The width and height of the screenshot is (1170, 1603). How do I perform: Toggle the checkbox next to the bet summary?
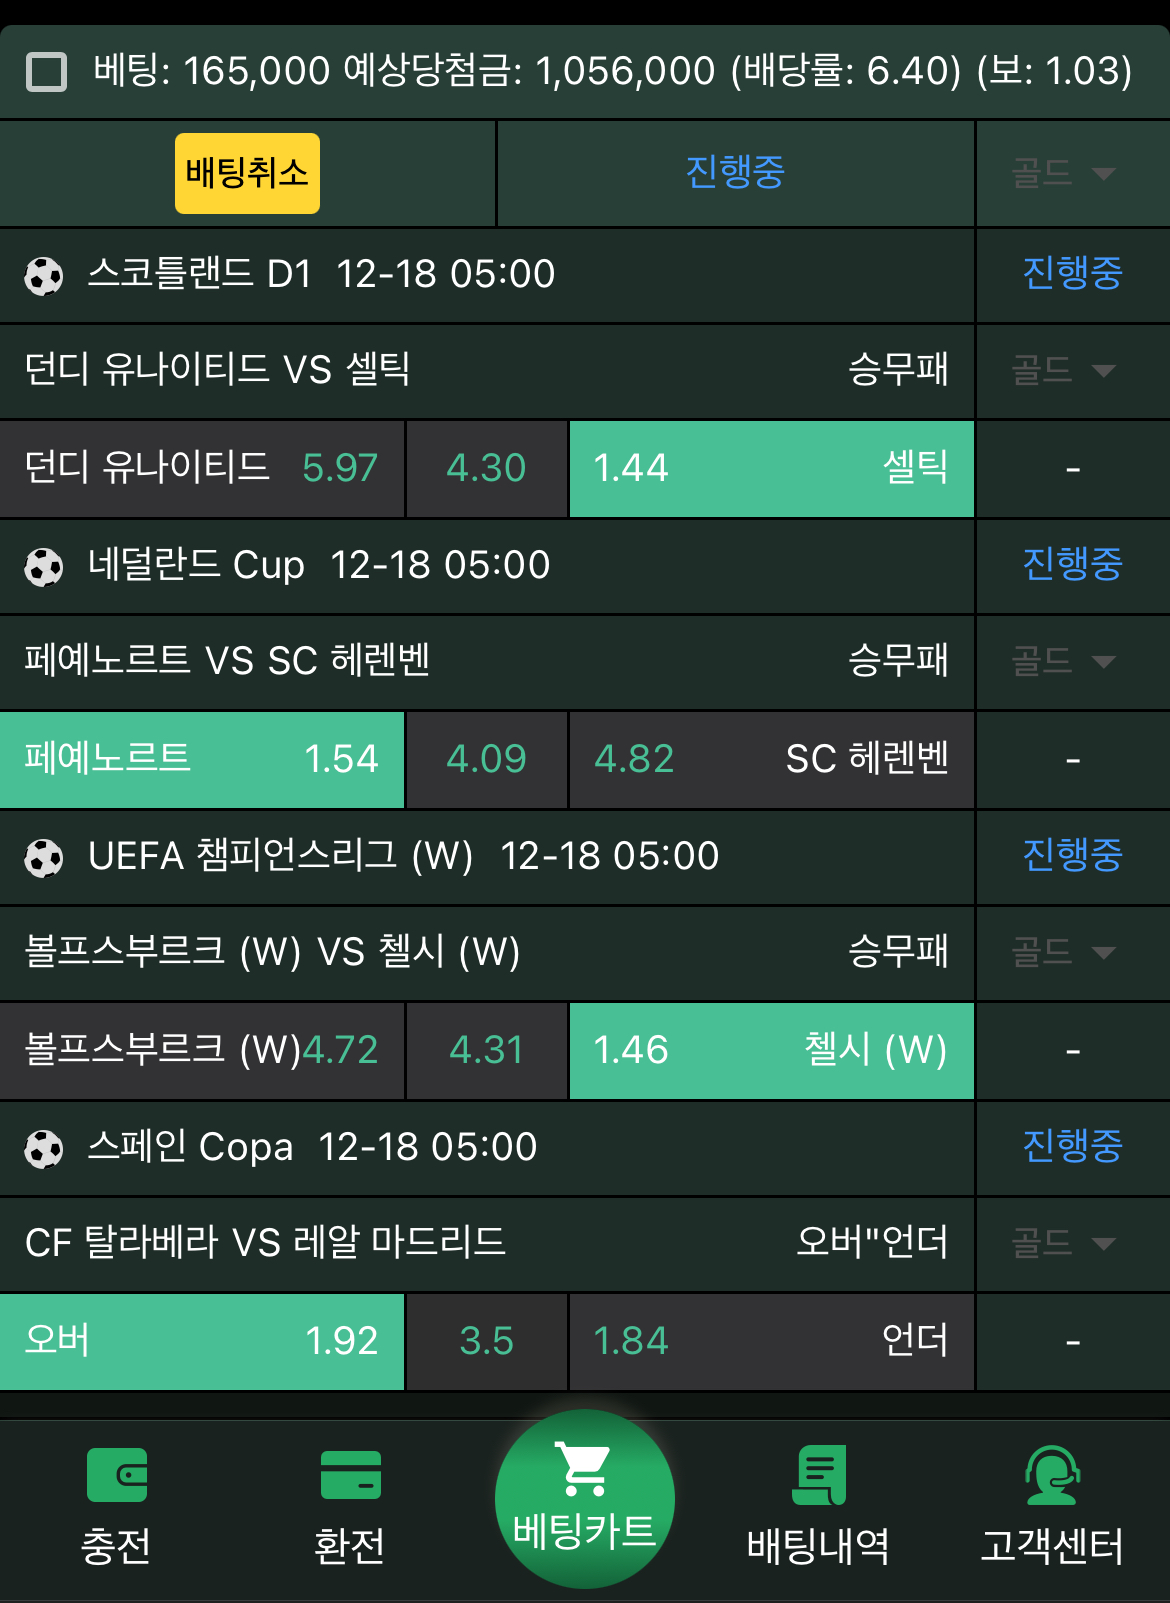point(47,70)
